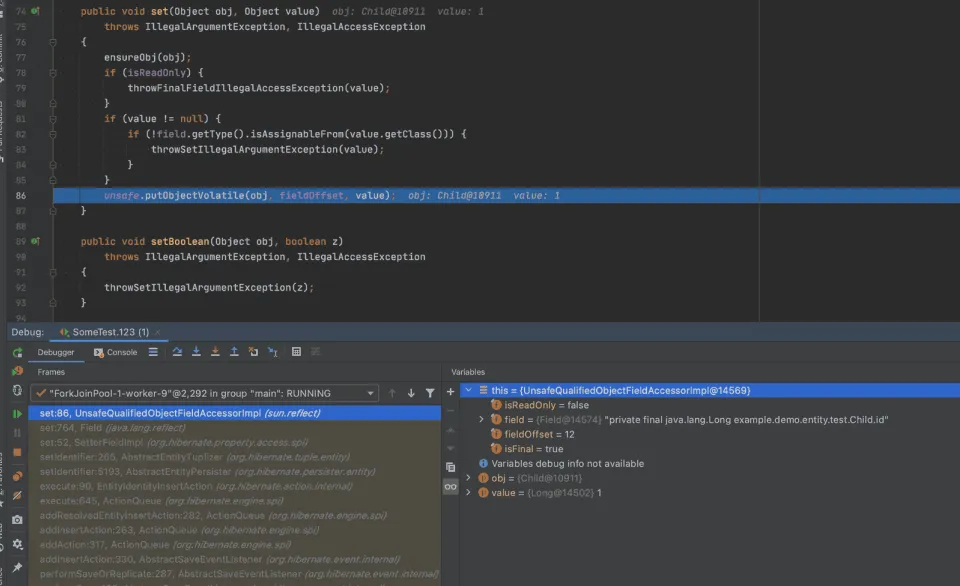
Task: Click the Rerun SomeTest debug icon
Action: pyautogui.click(x=17, y=352)
